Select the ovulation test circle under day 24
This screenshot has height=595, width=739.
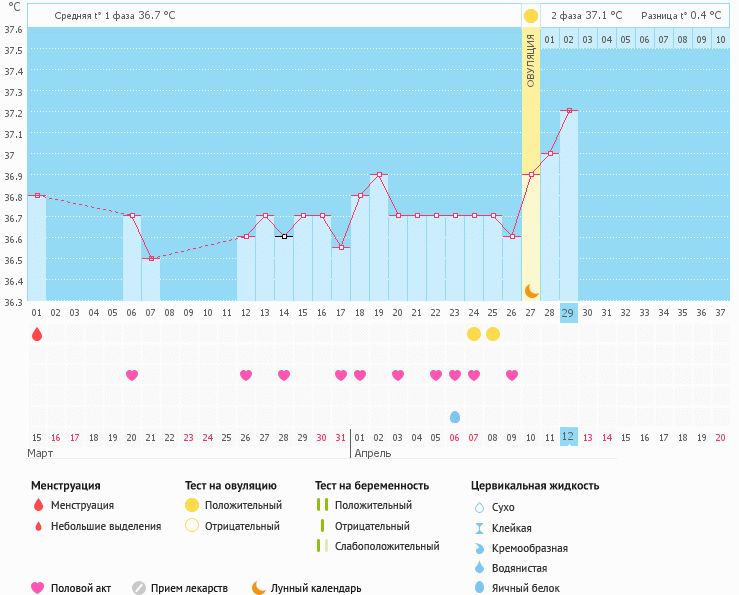[474, 334]
